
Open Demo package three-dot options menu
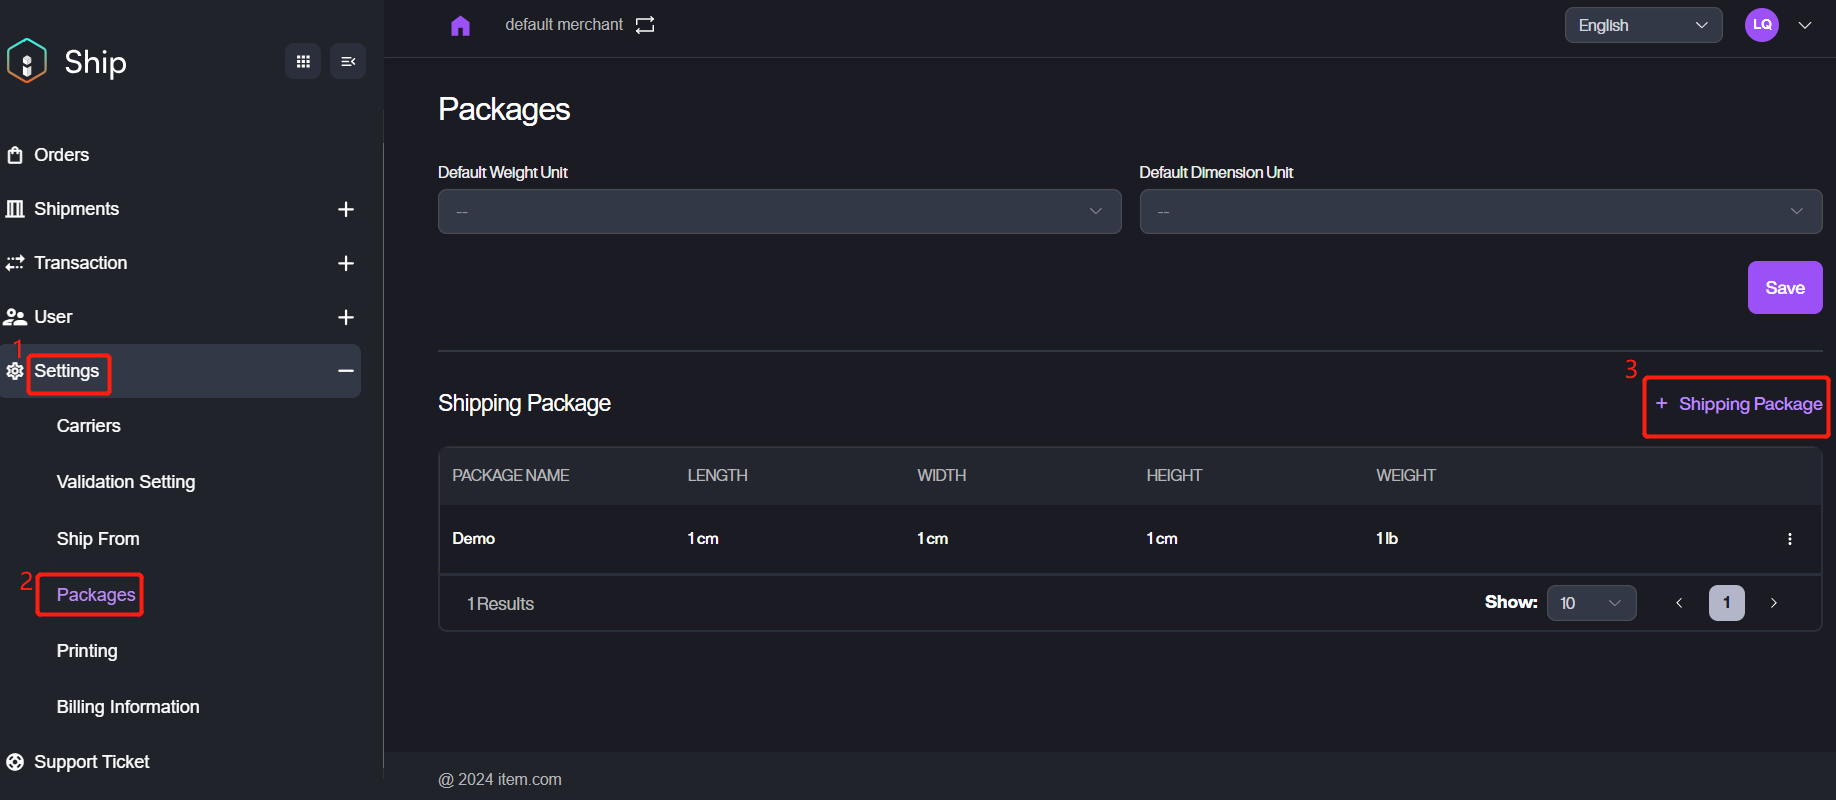coord(1789,539)
